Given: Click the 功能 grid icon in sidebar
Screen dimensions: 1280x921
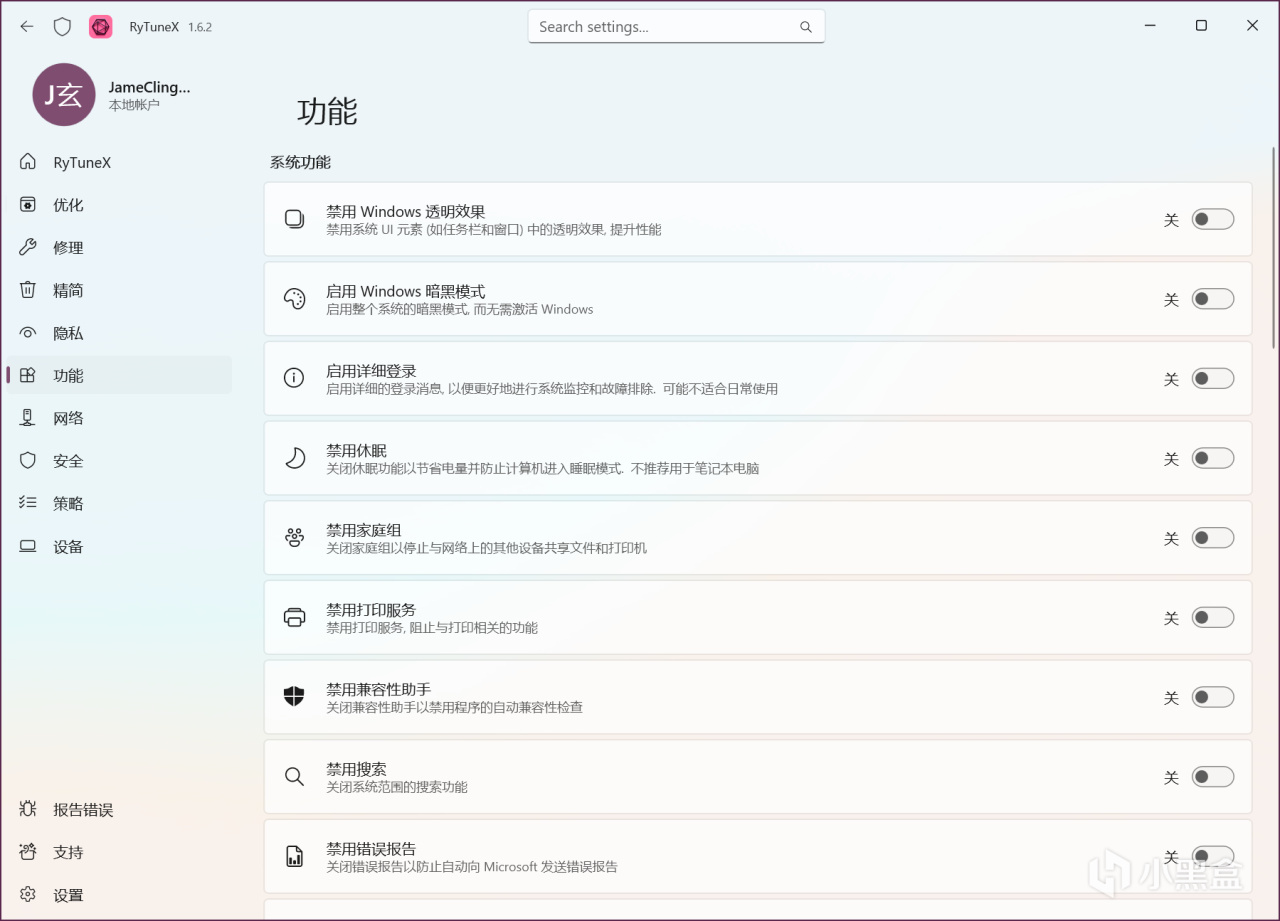Looking at the screenshot, I should pos(28,376).
